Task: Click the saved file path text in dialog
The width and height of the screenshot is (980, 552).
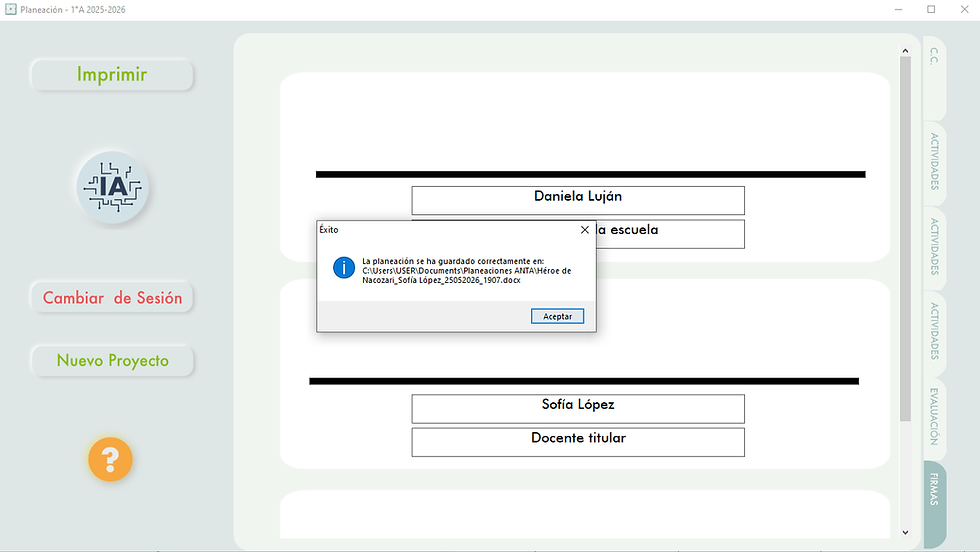Action: point(466,276)
